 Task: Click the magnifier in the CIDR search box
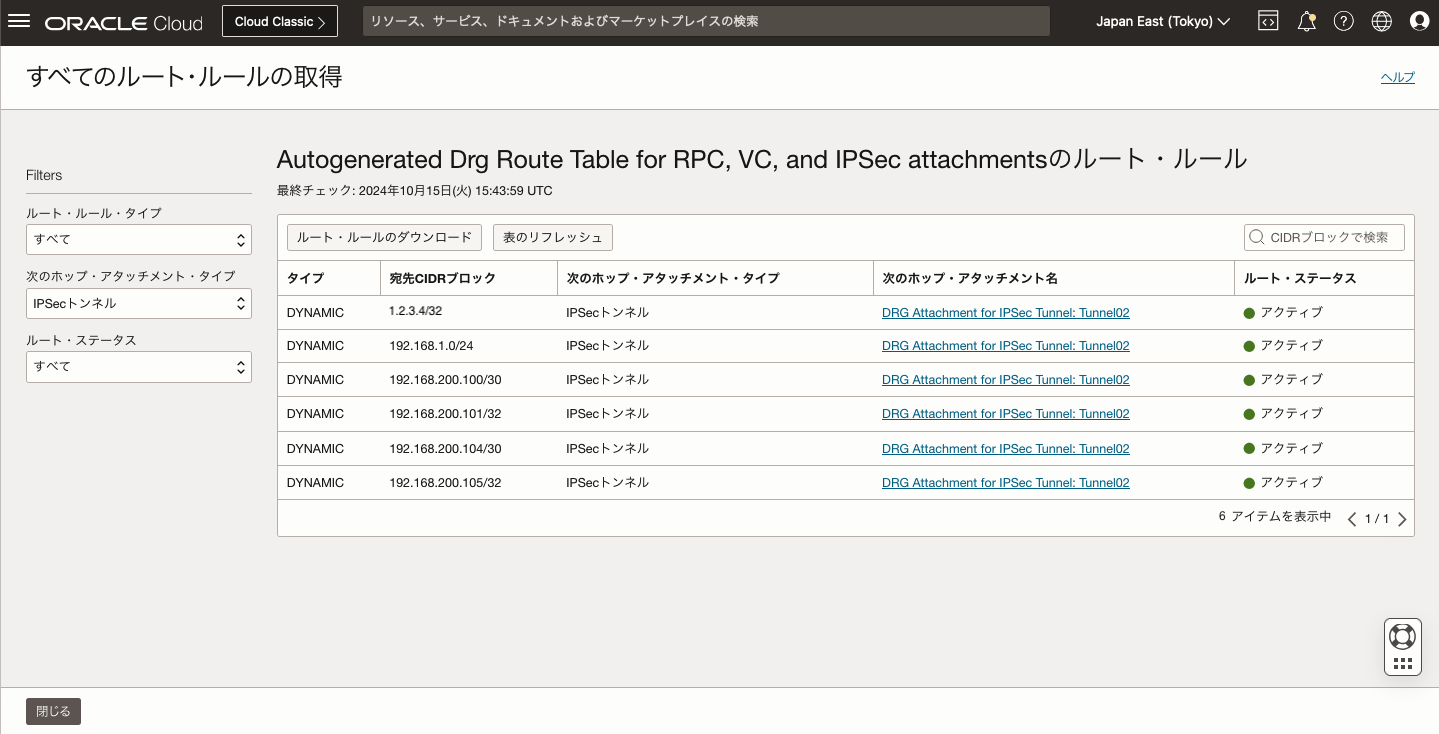pos(1256,237)
